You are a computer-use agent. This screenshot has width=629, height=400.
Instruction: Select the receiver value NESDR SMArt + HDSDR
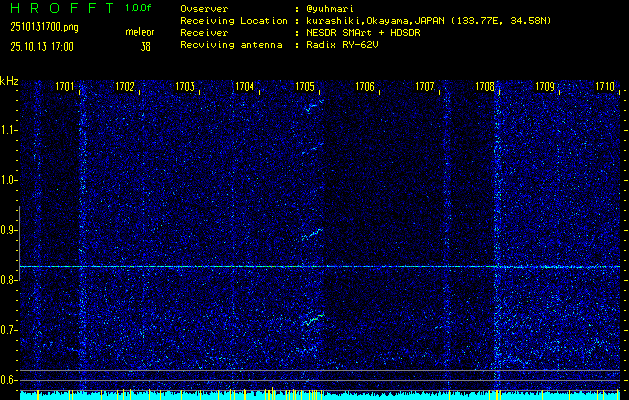[x=363, y=33]
